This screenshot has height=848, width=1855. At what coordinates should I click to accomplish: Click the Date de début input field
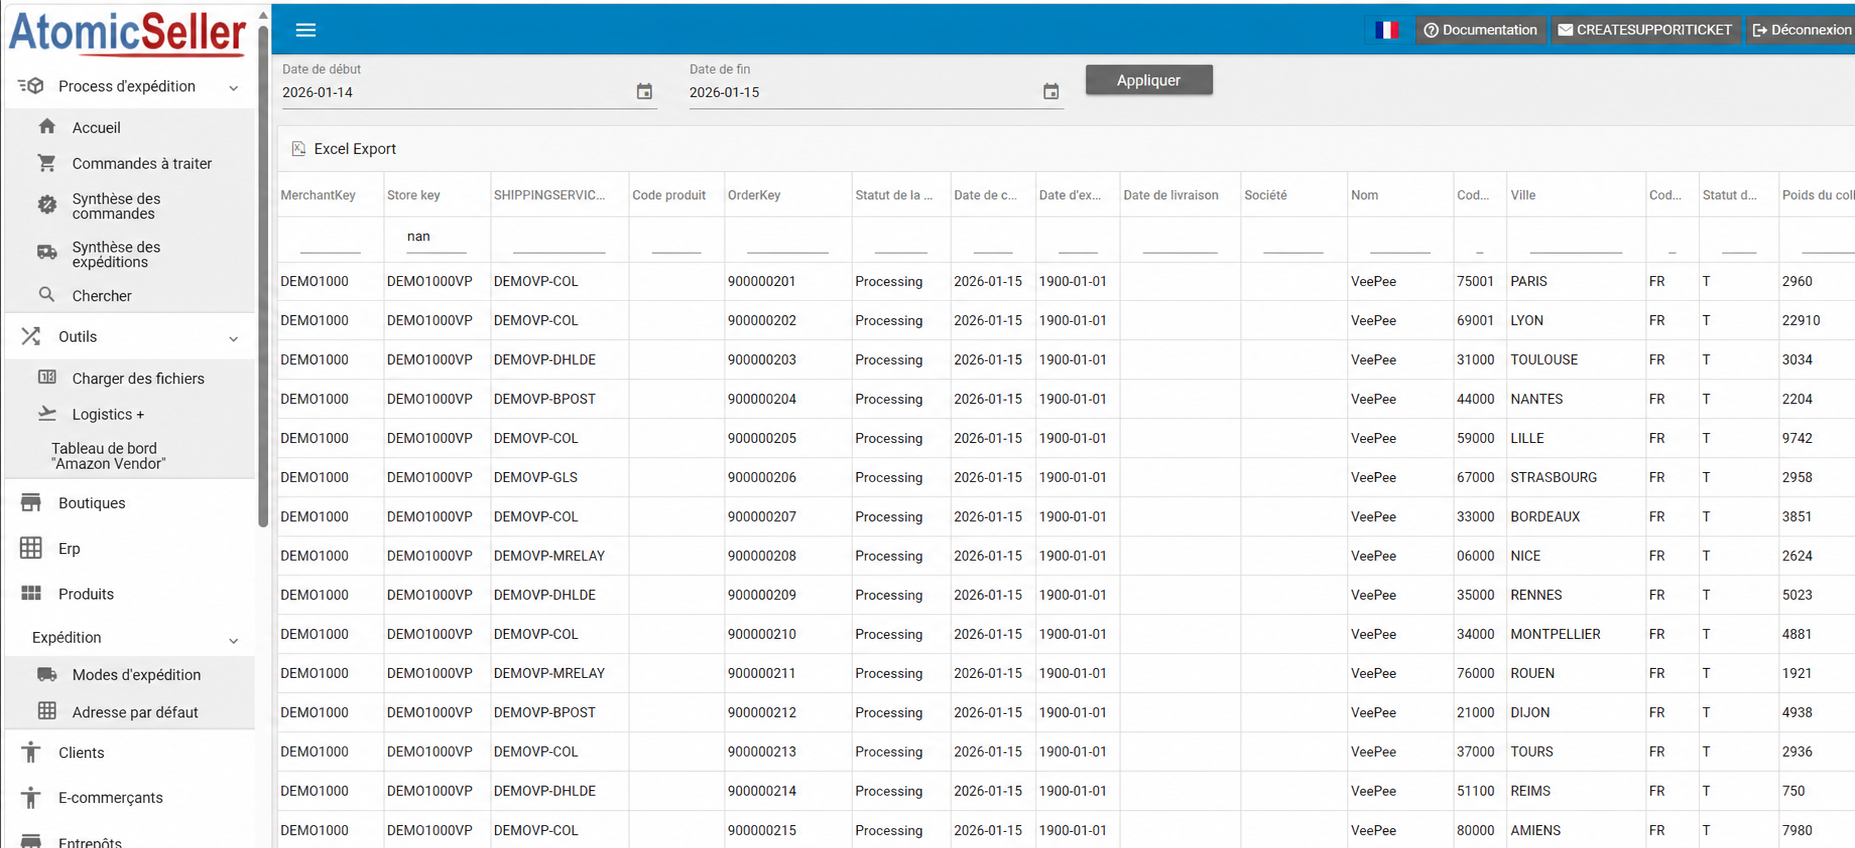pyautogui.click(x=457, y=92)
